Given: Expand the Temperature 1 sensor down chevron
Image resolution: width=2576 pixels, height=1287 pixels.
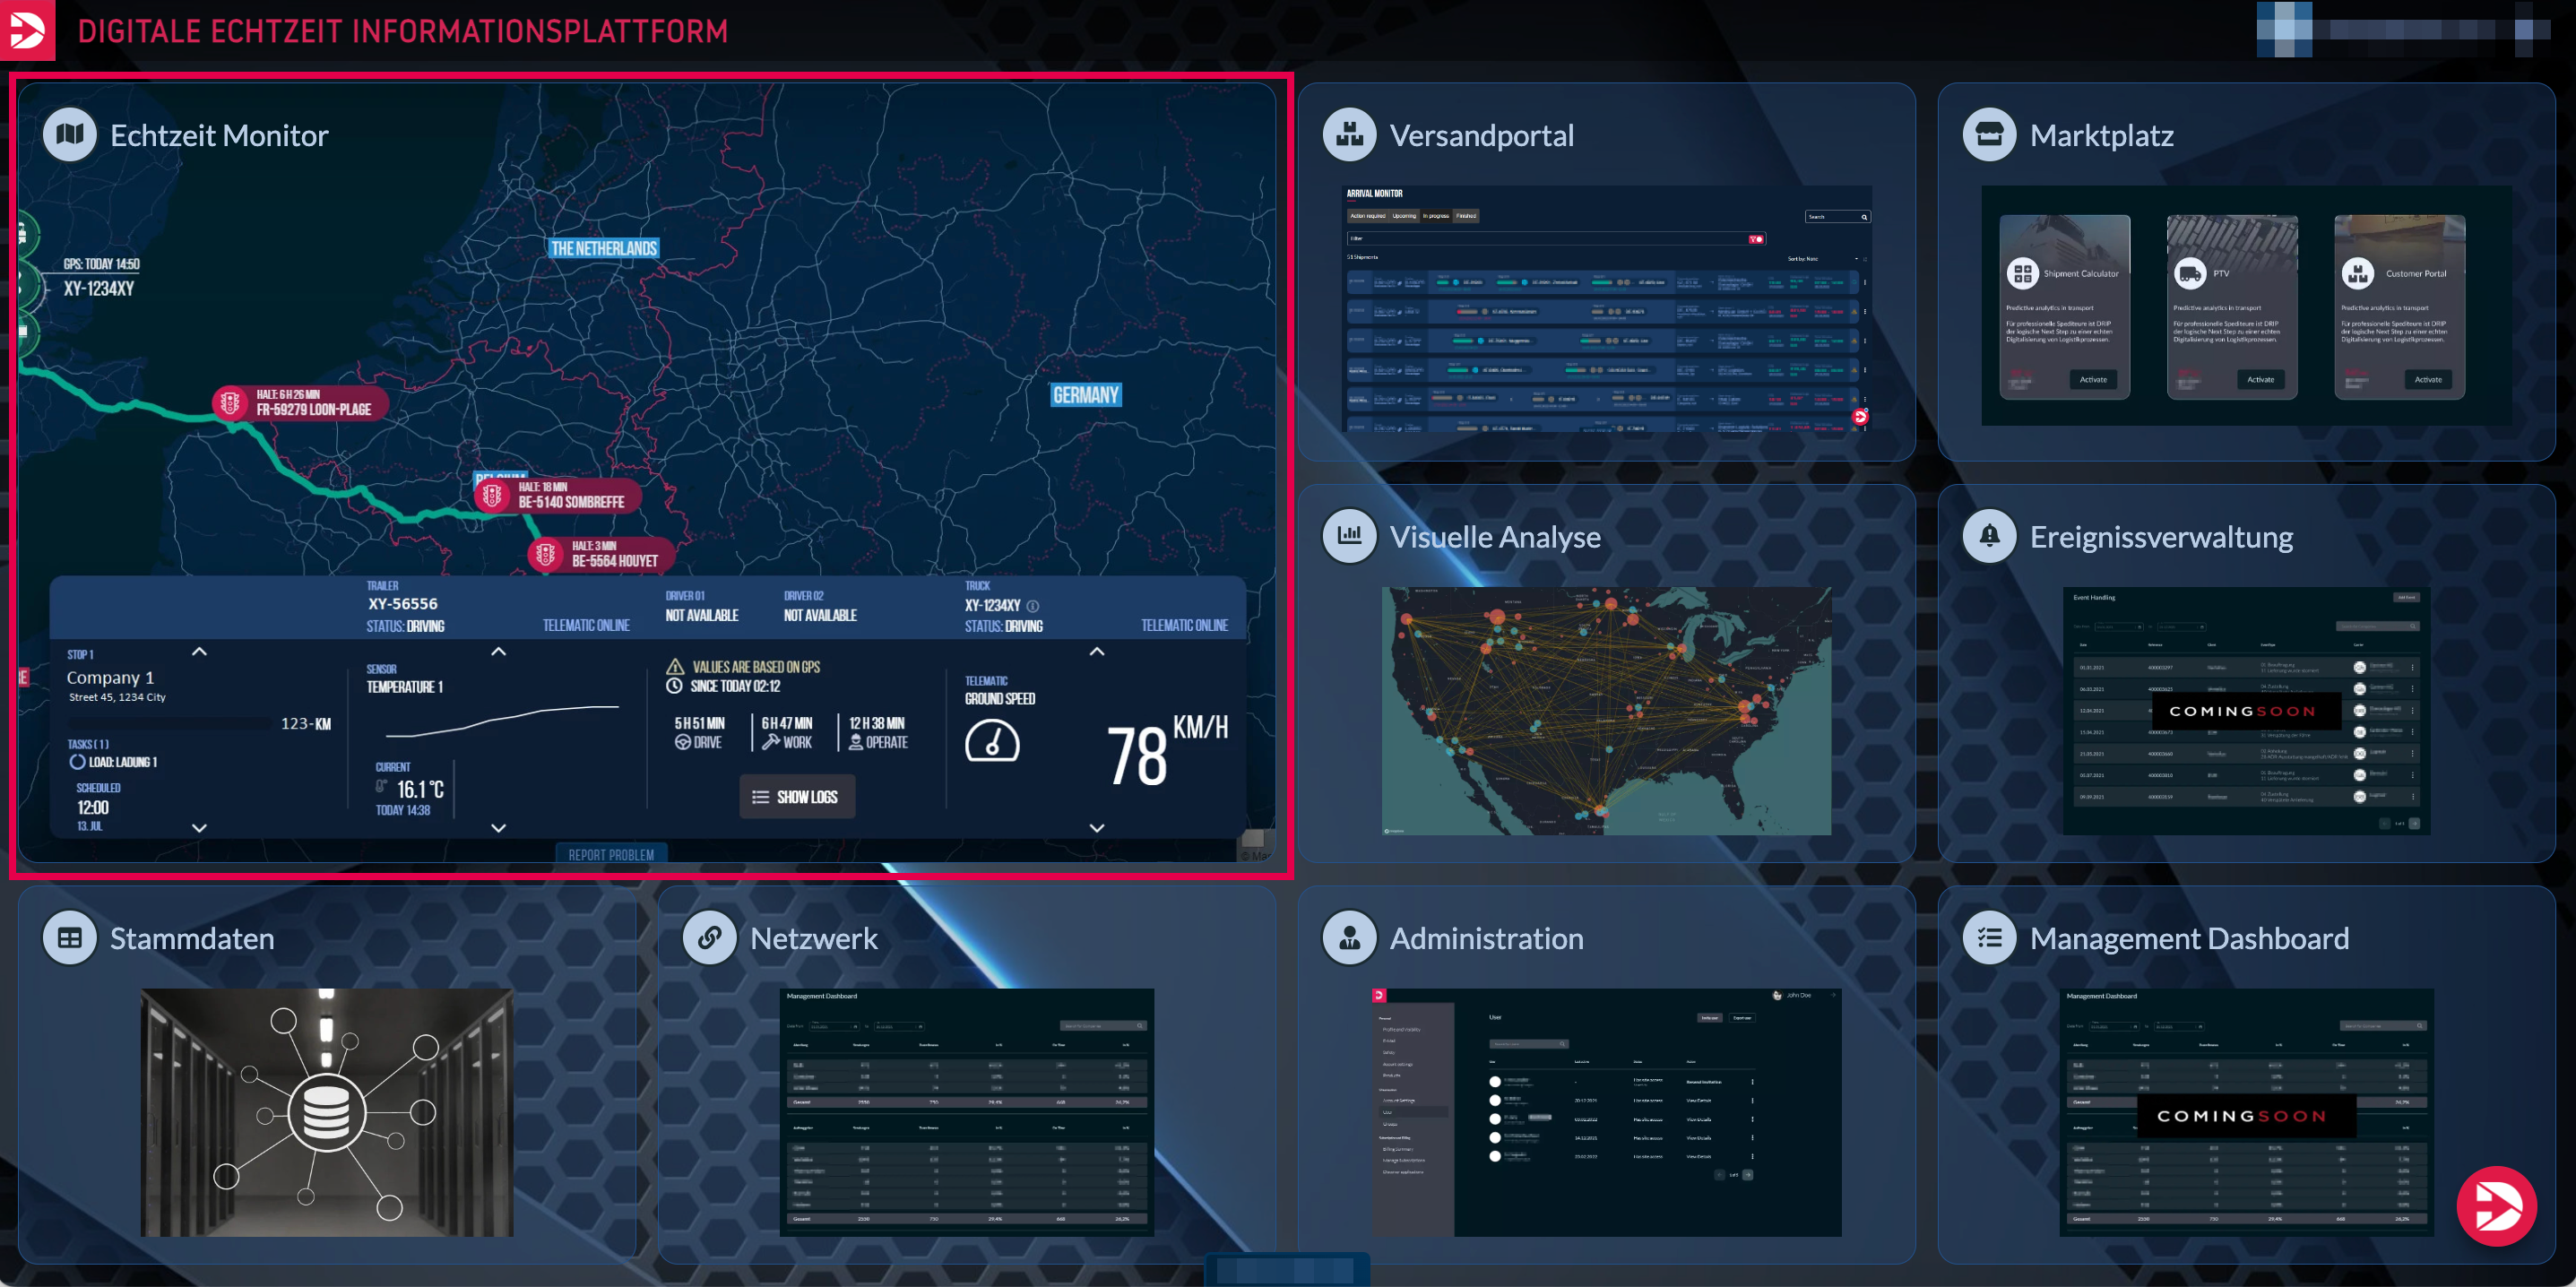Looking at the screenshot, I should tap(498, 828).
